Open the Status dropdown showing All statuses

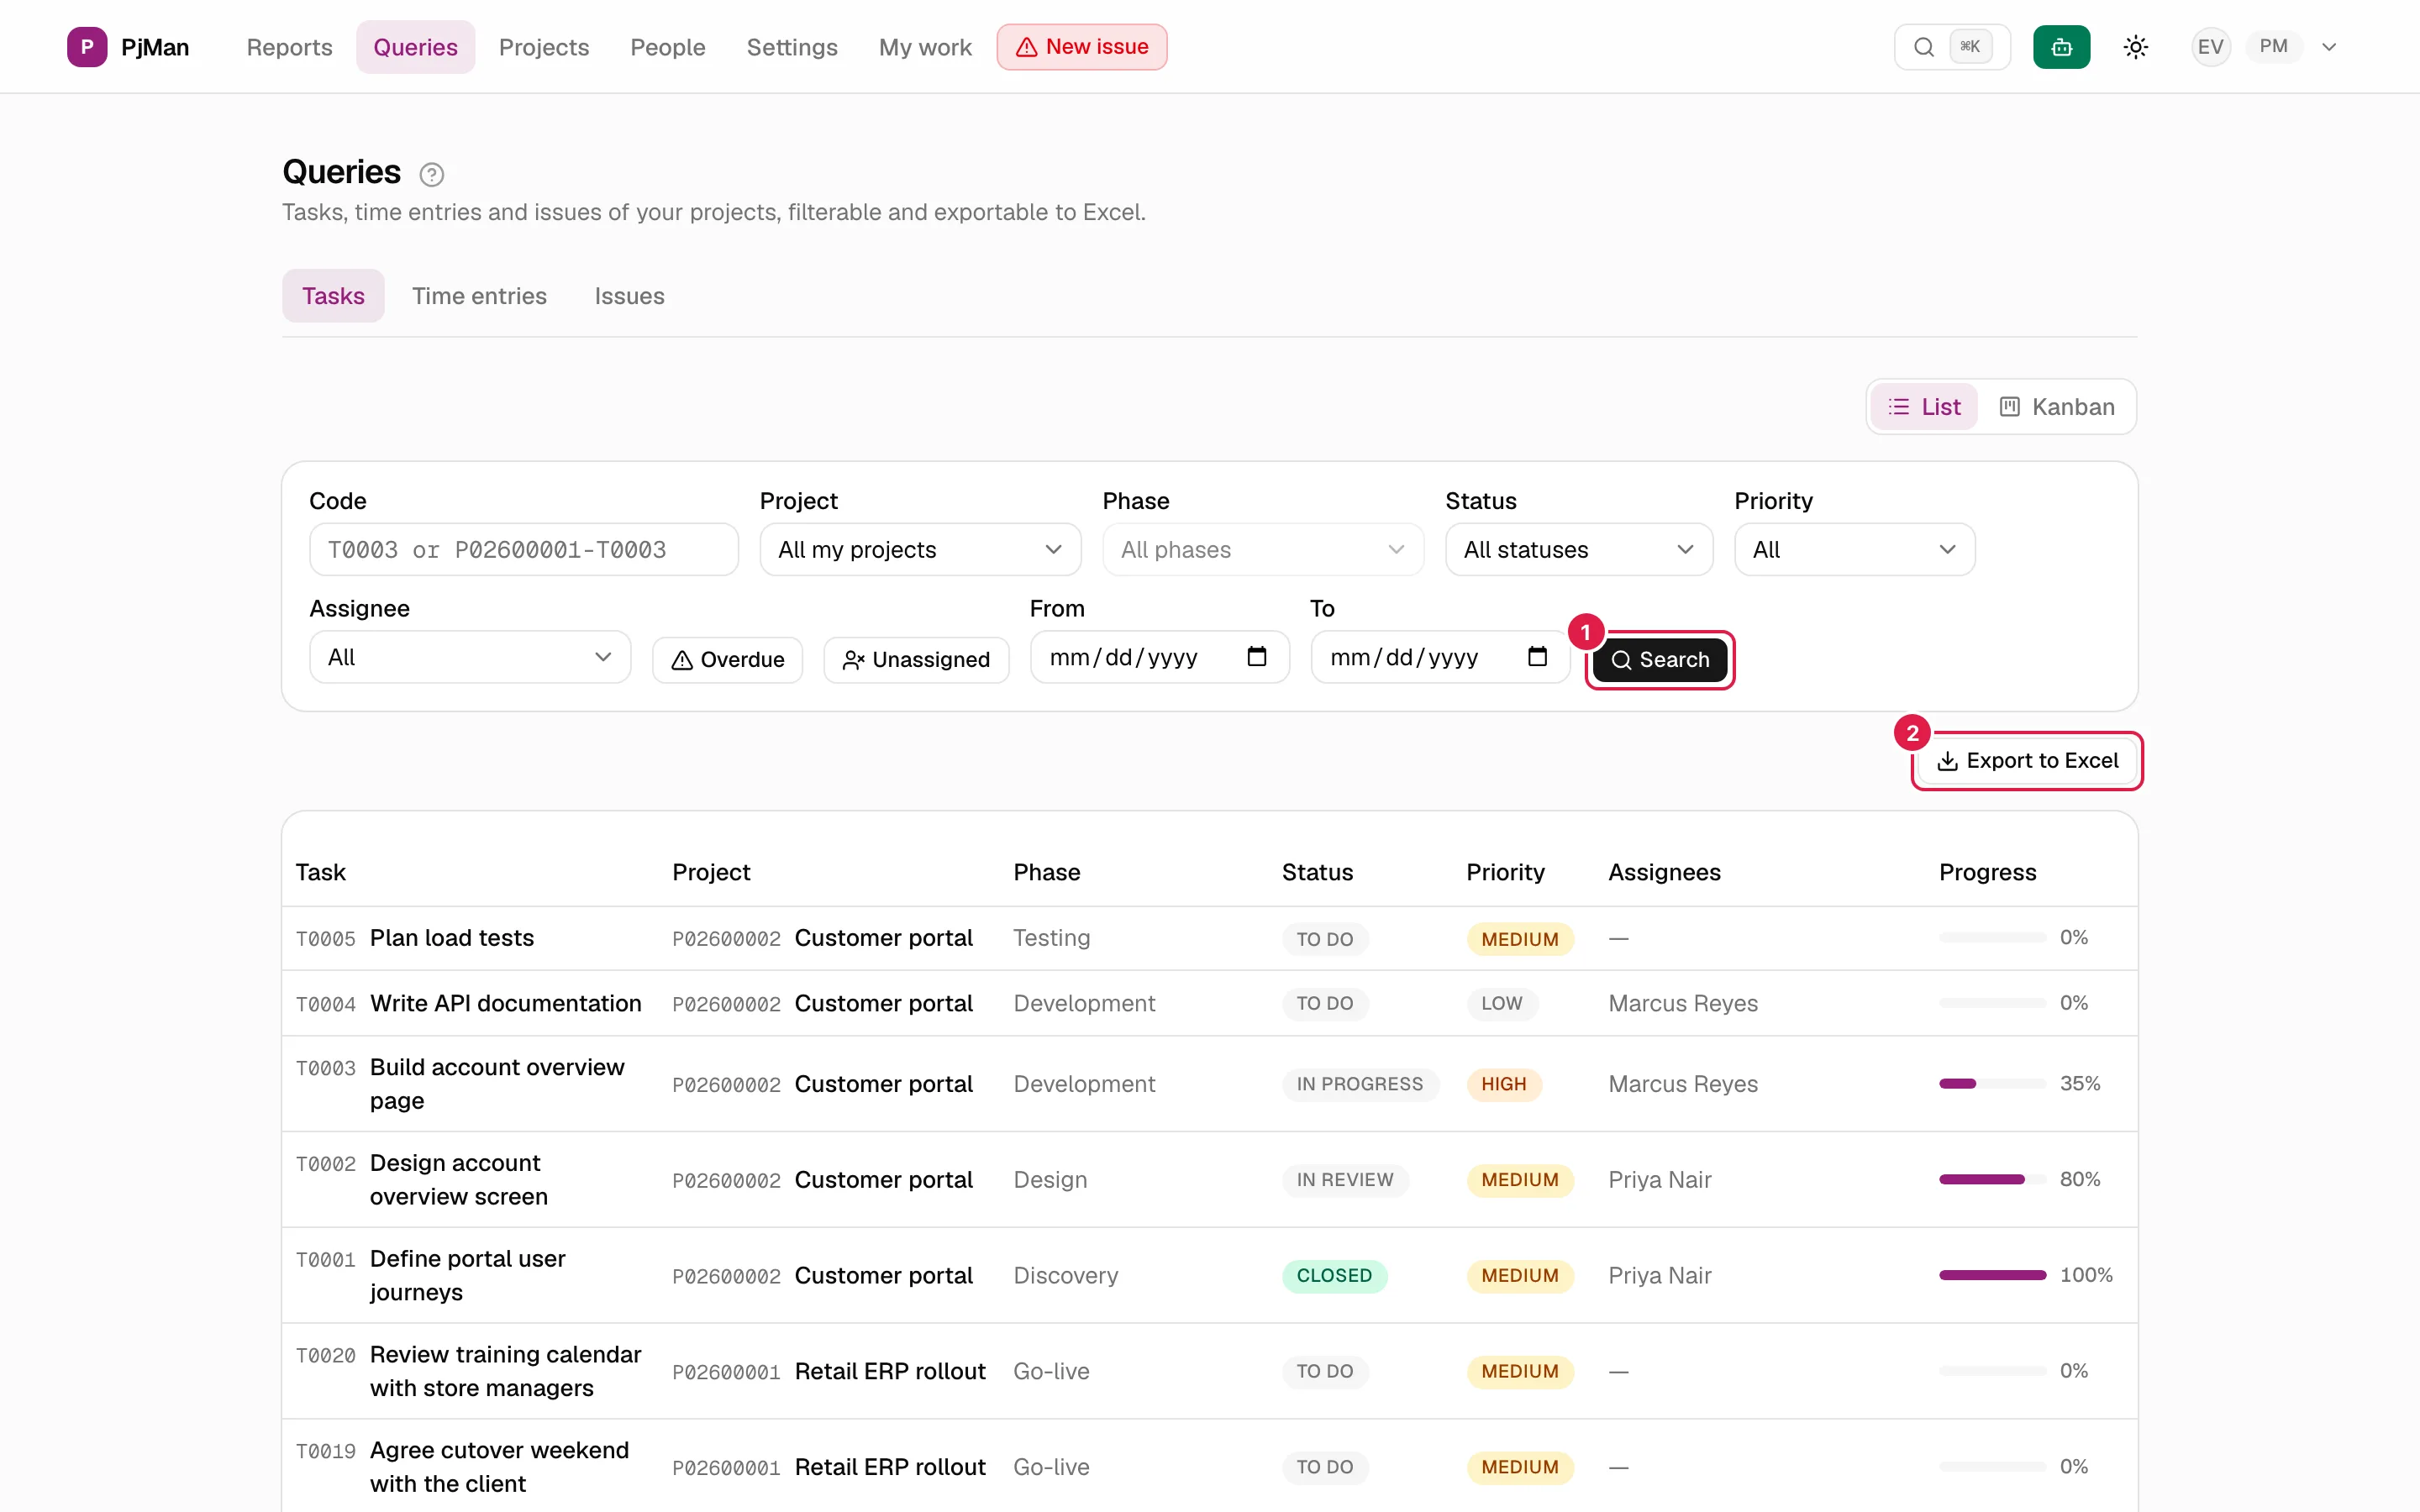coord(1579,550)
